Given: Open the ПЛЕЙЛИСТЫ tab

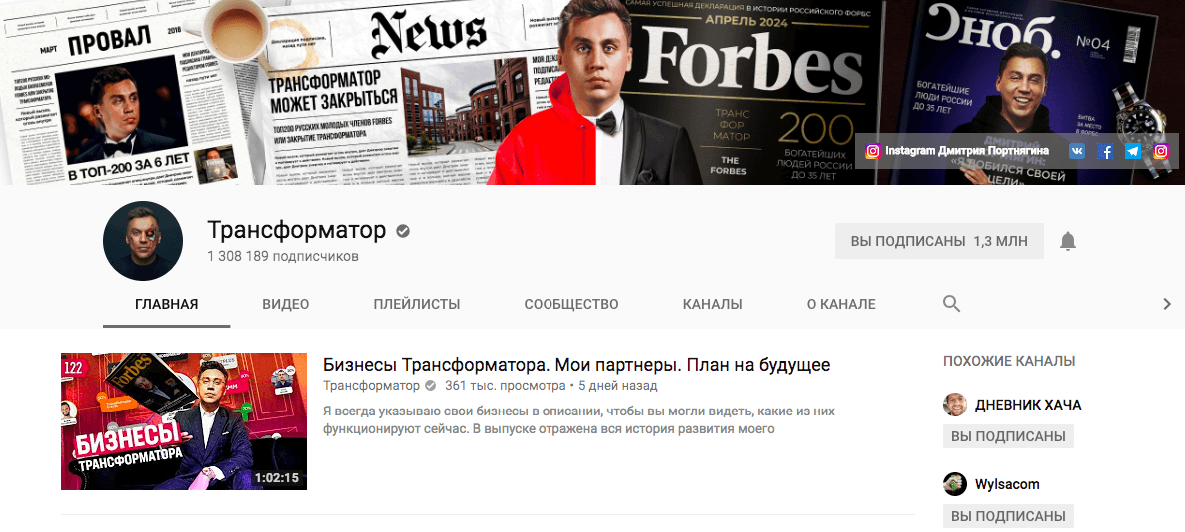Looking at the screenshot, I should 416,305.
